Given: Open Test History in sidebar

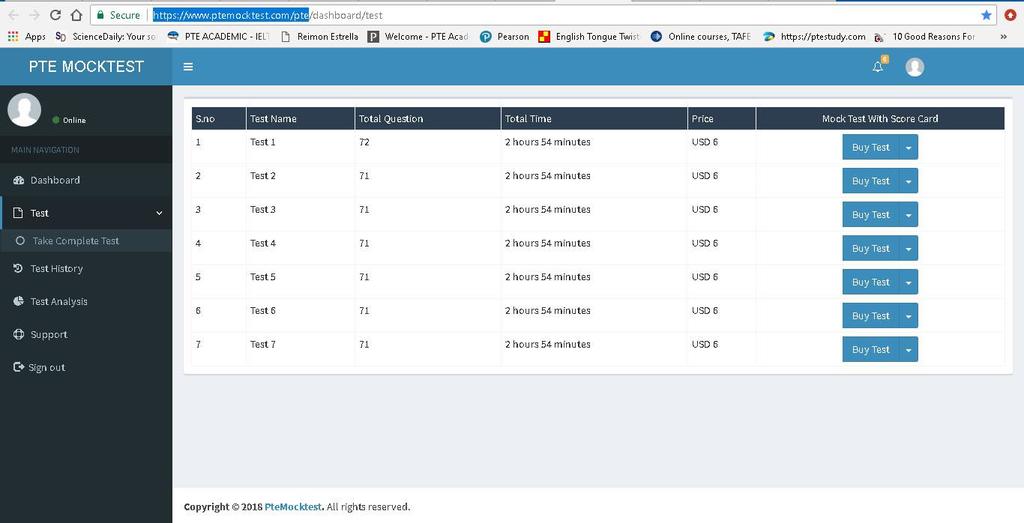Looking at the screenshot, I should pos(56,268).
